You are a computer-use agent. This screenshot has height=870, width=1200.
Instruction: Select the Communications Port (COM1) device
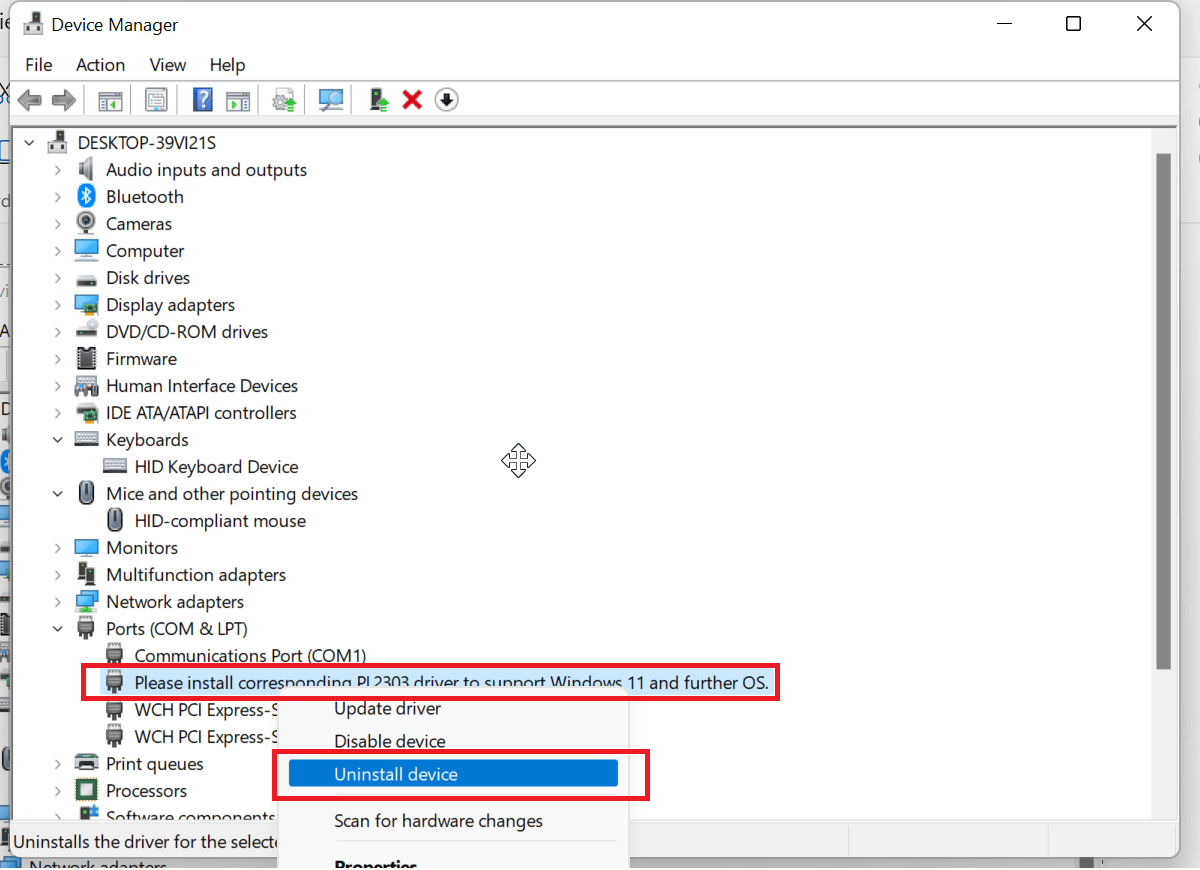click(x=251, y=655)
